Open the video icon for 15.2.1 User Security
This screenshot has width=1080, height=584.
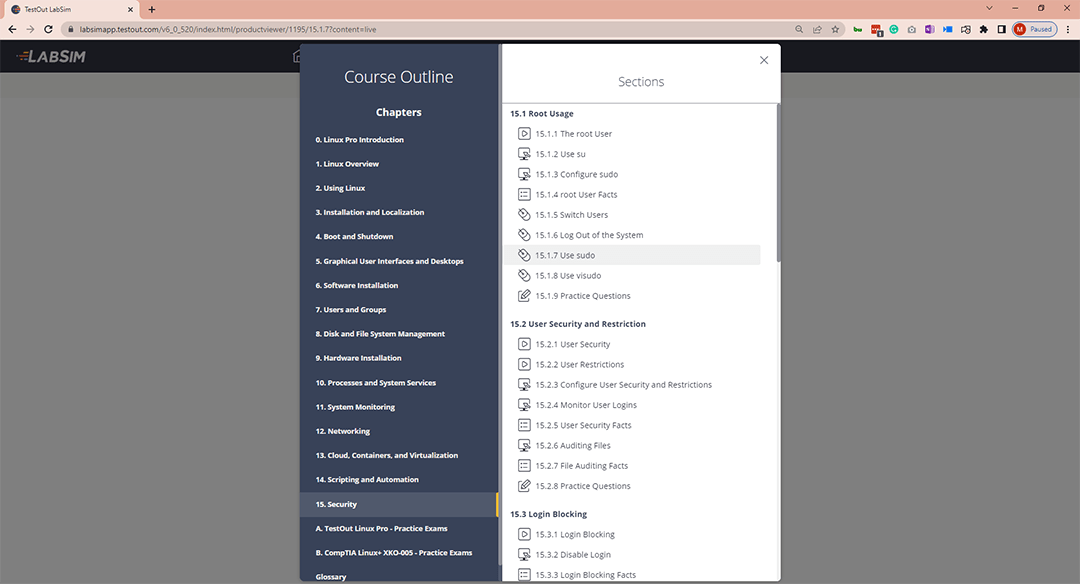(524, 343)
